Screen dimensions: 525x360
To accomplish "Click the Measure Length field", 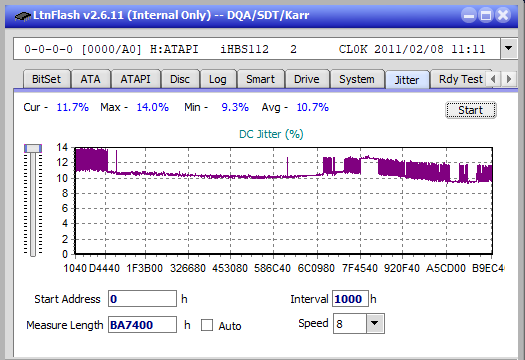I will pyautogui.click(x=142, y=325).
